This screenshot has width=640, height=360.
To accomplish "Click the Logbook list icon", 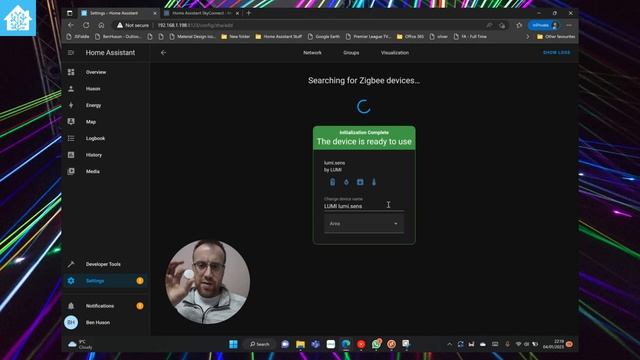I will [x=71, y=138].
